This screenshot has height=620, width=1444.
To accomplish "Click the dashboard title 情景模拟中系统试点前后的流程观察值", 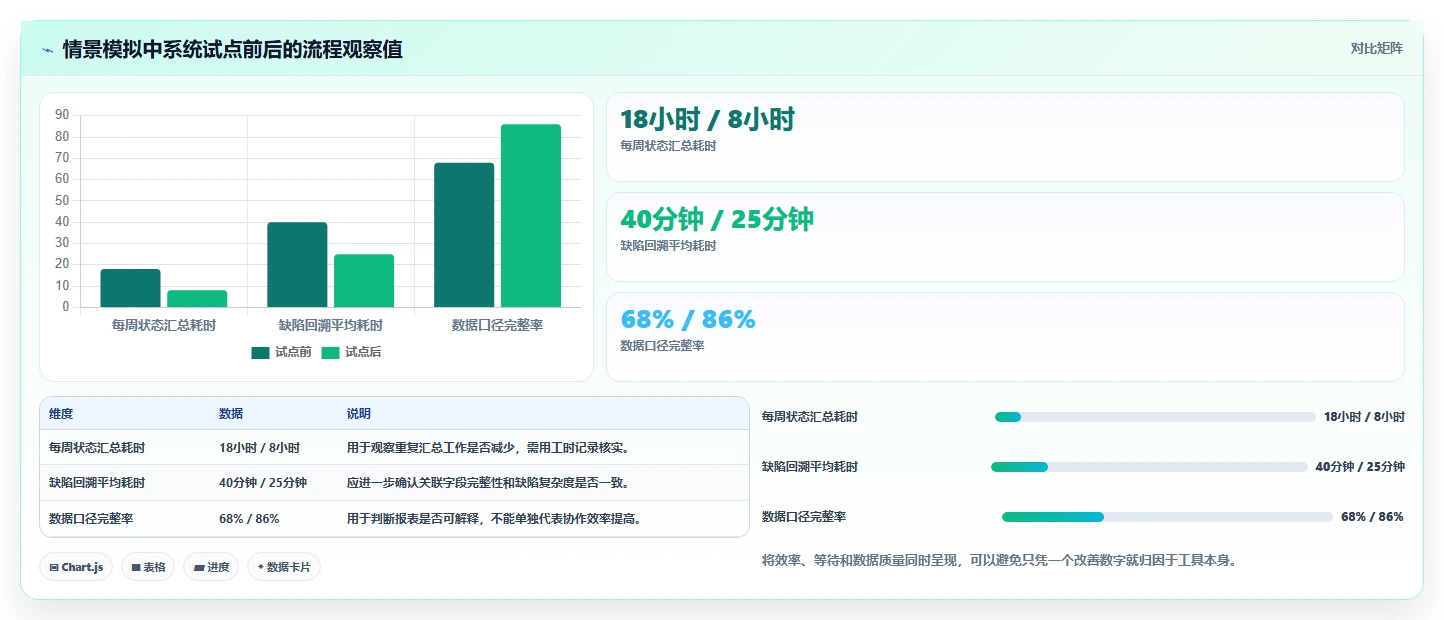I will pos(233,50).
